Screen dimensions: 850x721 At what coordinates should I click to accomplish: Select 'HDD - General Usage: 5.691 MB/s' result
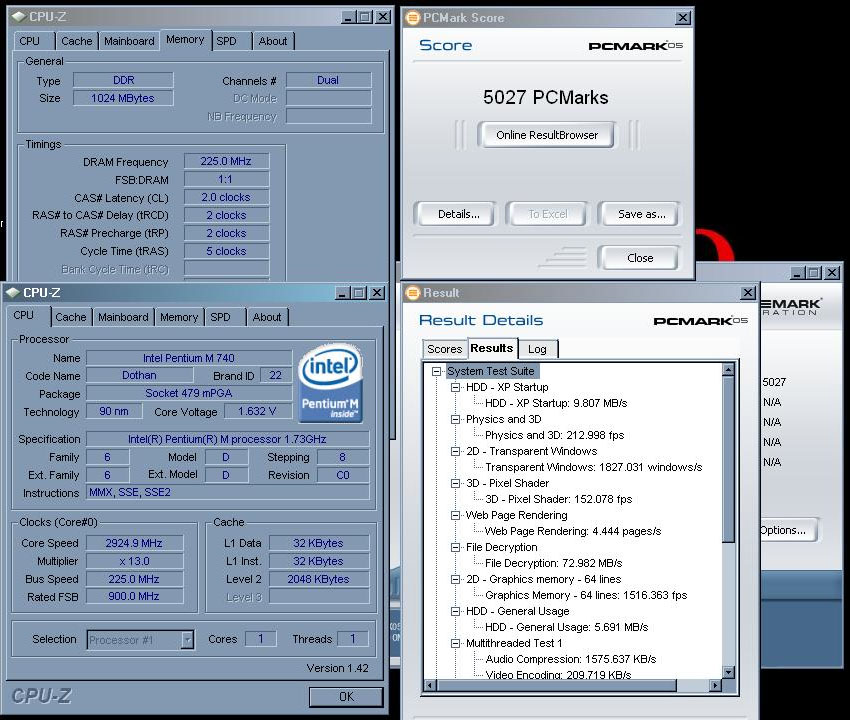[x=566, y=627]
